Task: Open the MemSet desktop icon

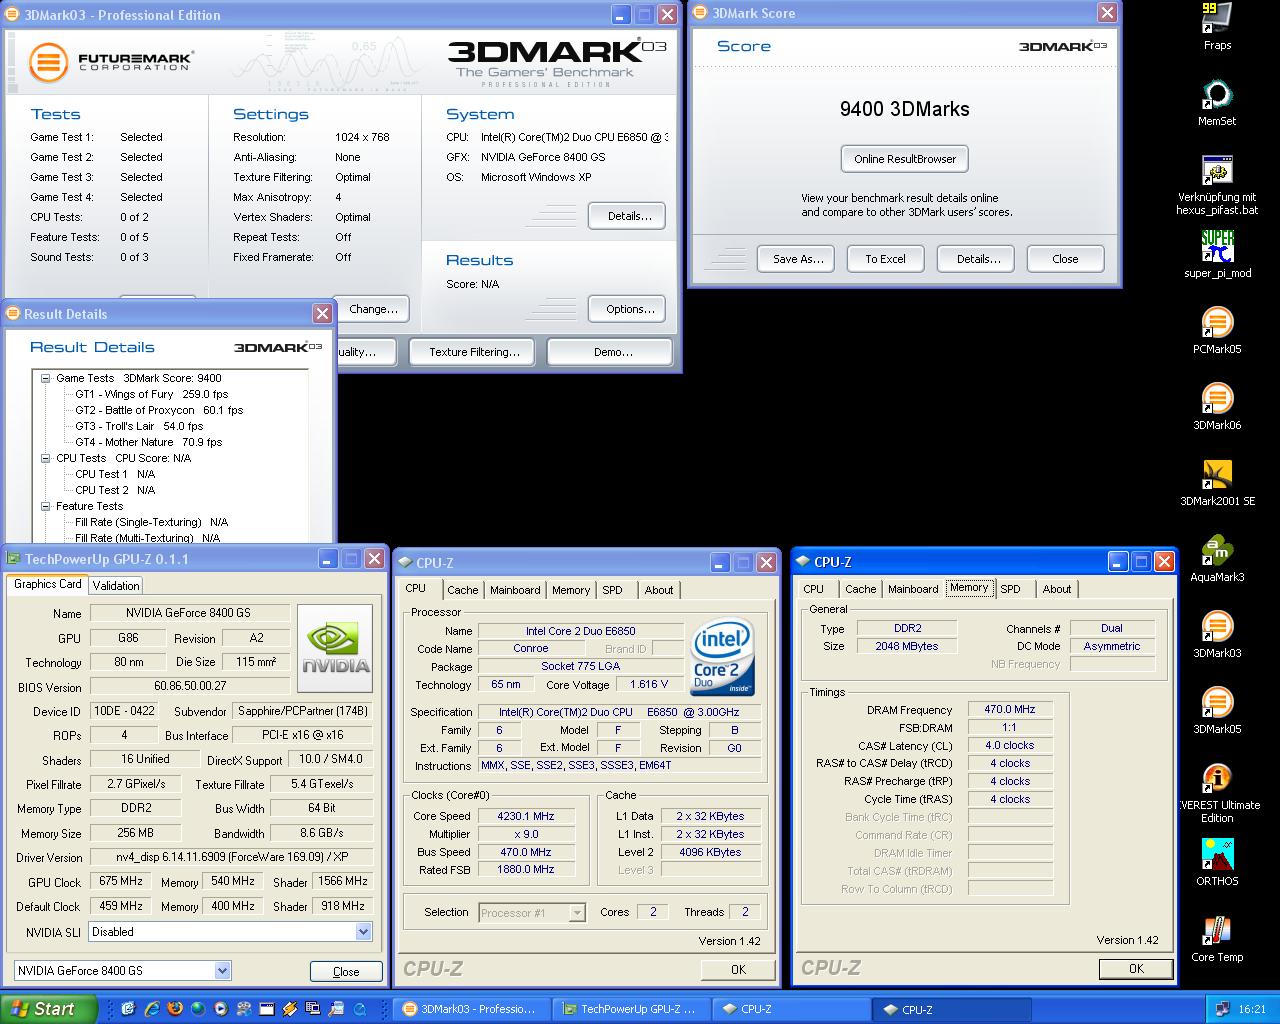Action: (1217, 103)
